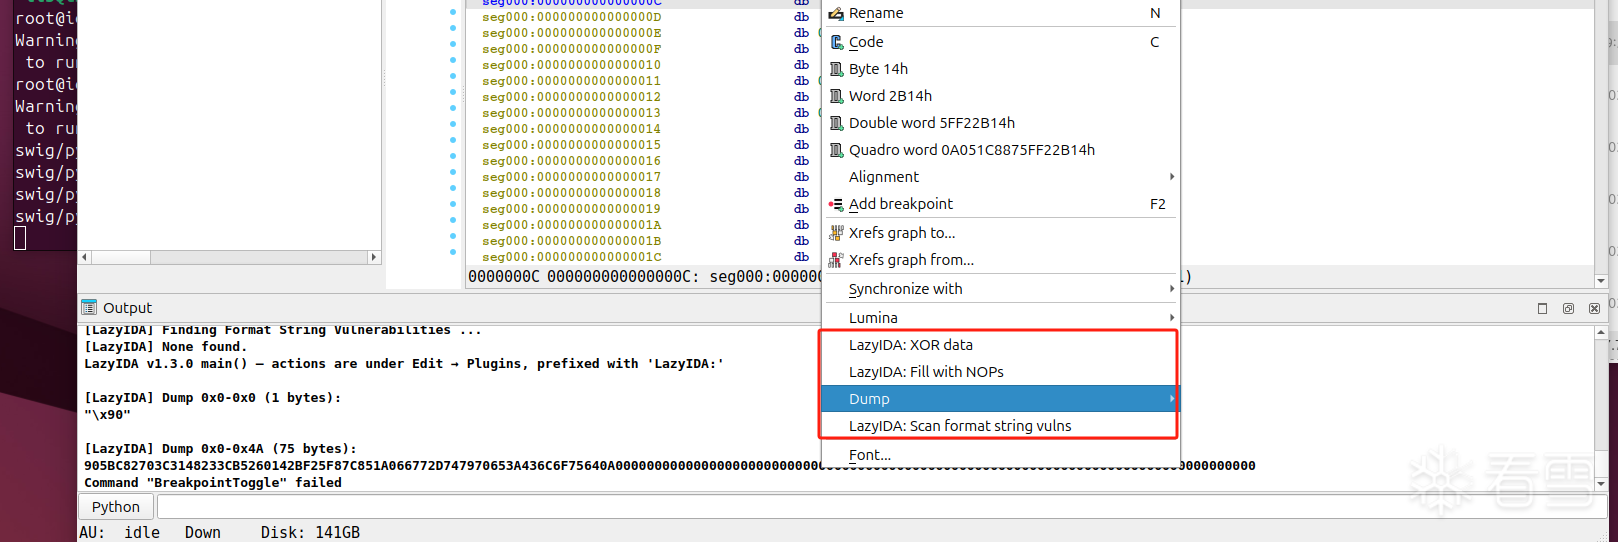This screenshot has width=1618, height=542.
Task: Click 'Dump 0x0-0x0 (1 bytes)' output line
Action: click(x=213, y=398)
